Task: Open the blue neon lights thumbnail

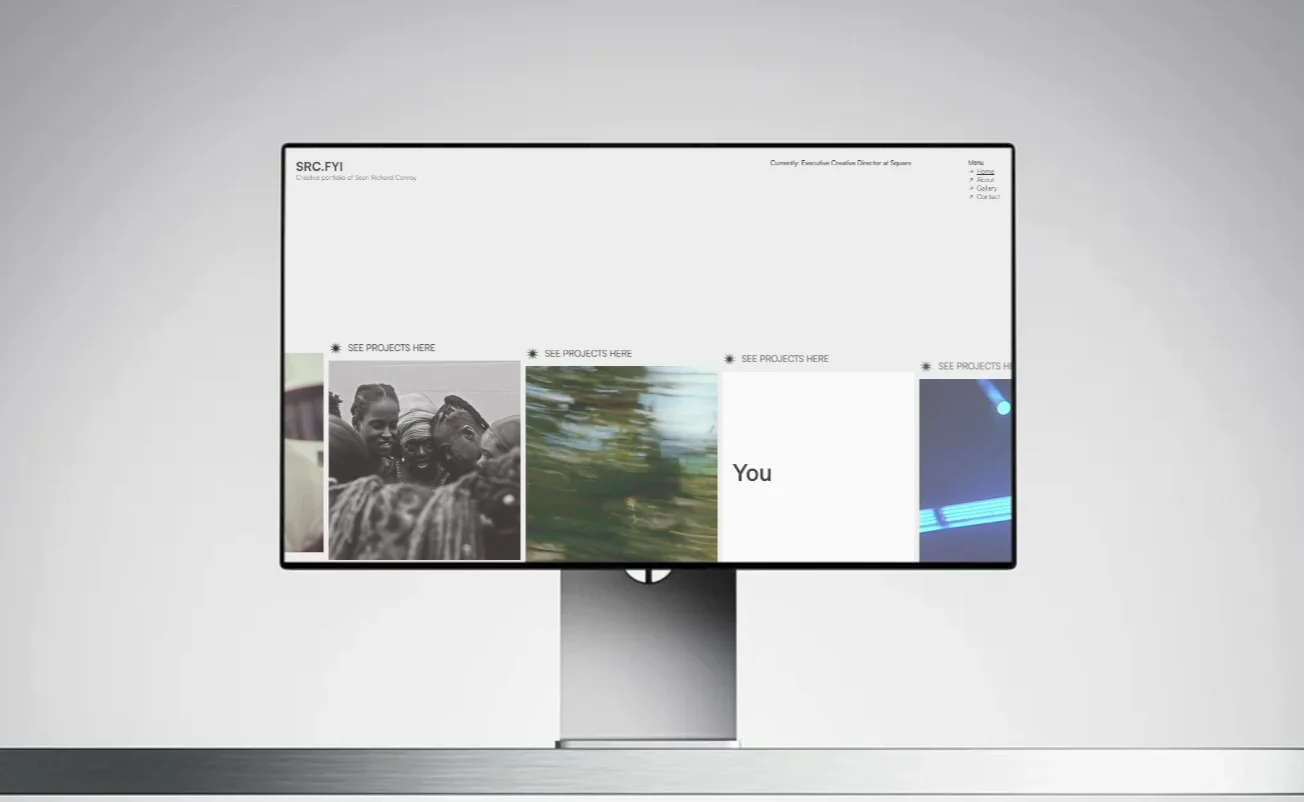Action: [x=966, y=471]
